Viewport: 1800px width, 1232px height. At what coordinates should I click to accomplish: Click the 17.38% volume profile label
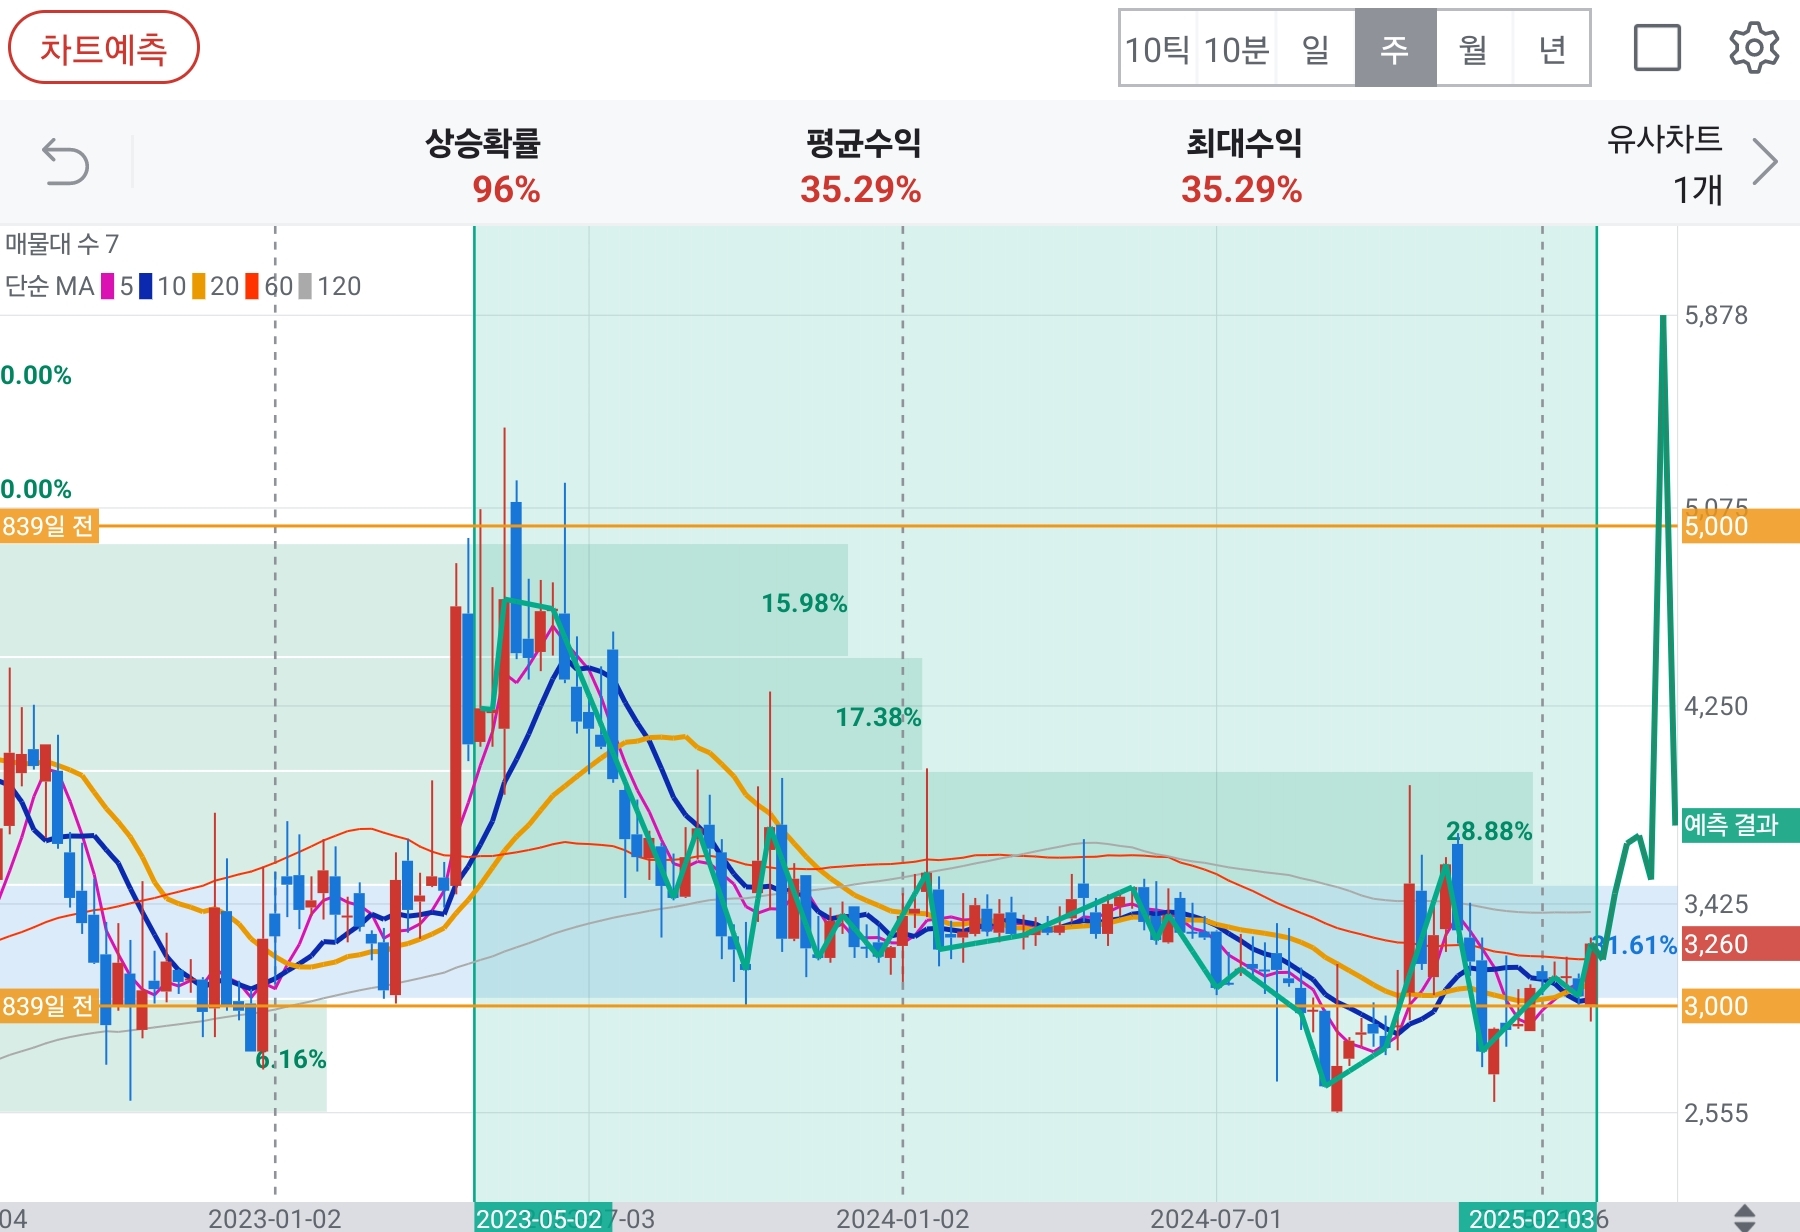(x=878, y=717)
